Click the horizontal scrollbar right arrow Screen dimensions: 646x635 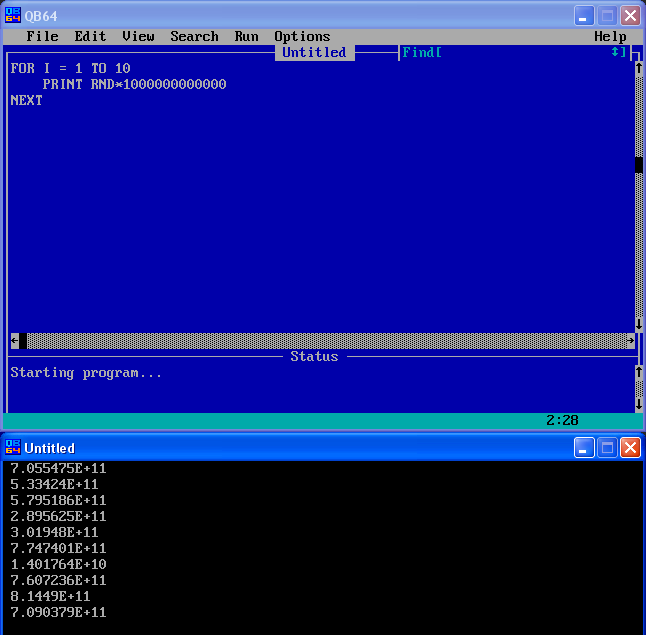pos(630,340)
